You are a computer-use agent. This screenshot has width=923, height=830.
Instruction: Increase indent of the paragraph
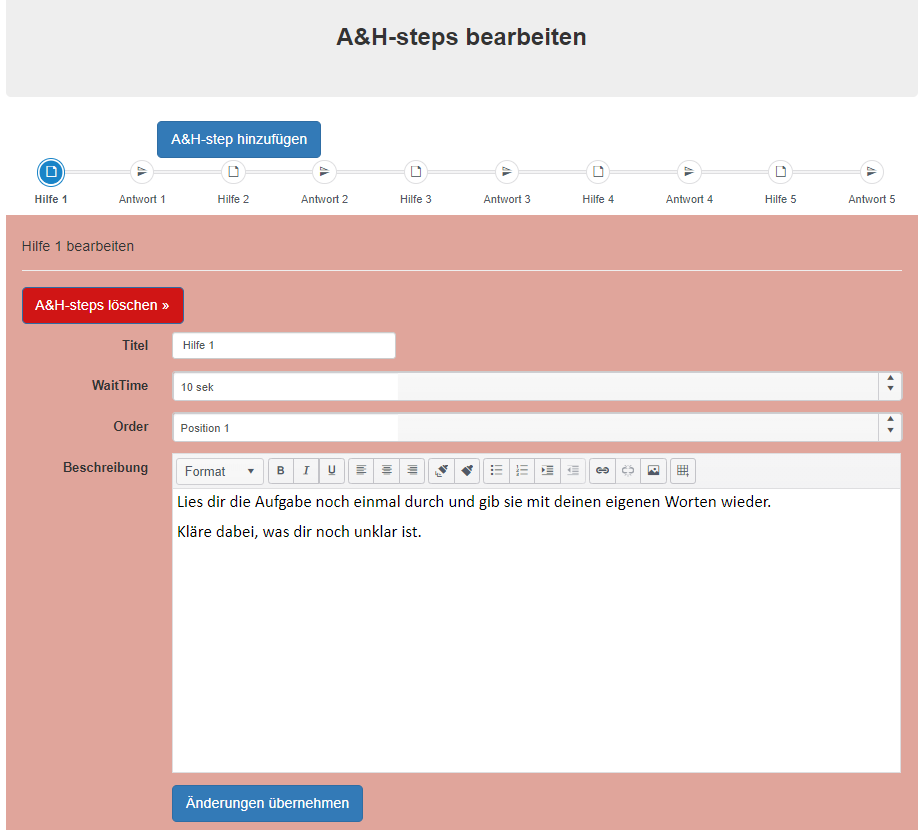[547, 471]
